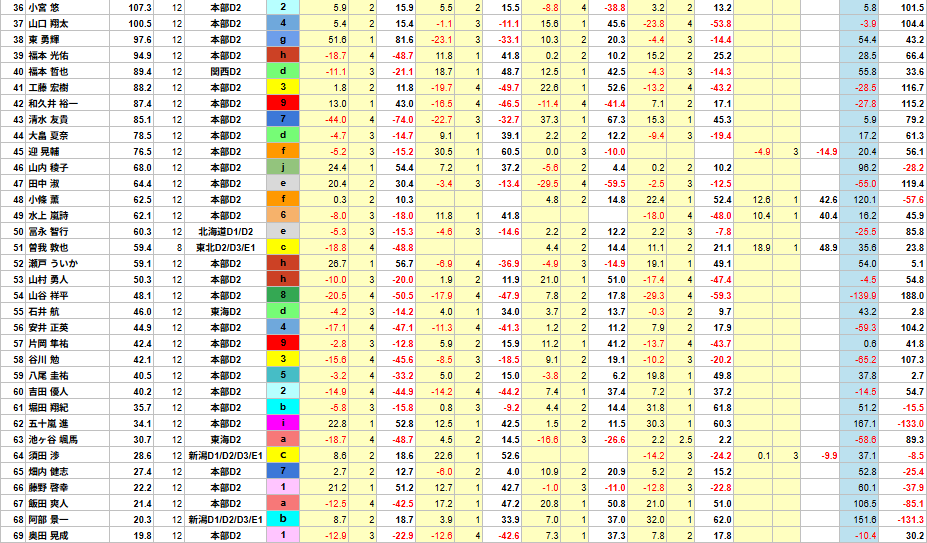Select the name 藤野 啓幸

tap(48, 487)
